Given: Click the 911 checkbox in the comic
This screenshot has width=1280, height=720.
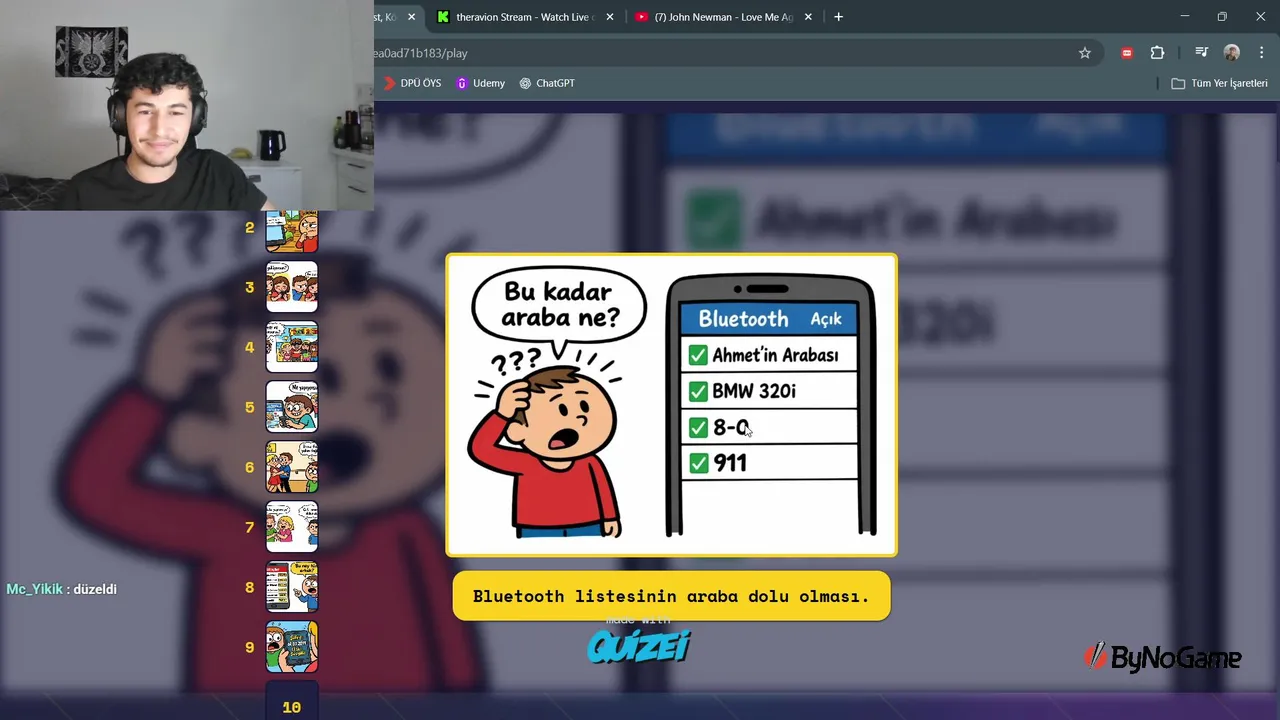Looking at the screenshot, I should (698, 463).
